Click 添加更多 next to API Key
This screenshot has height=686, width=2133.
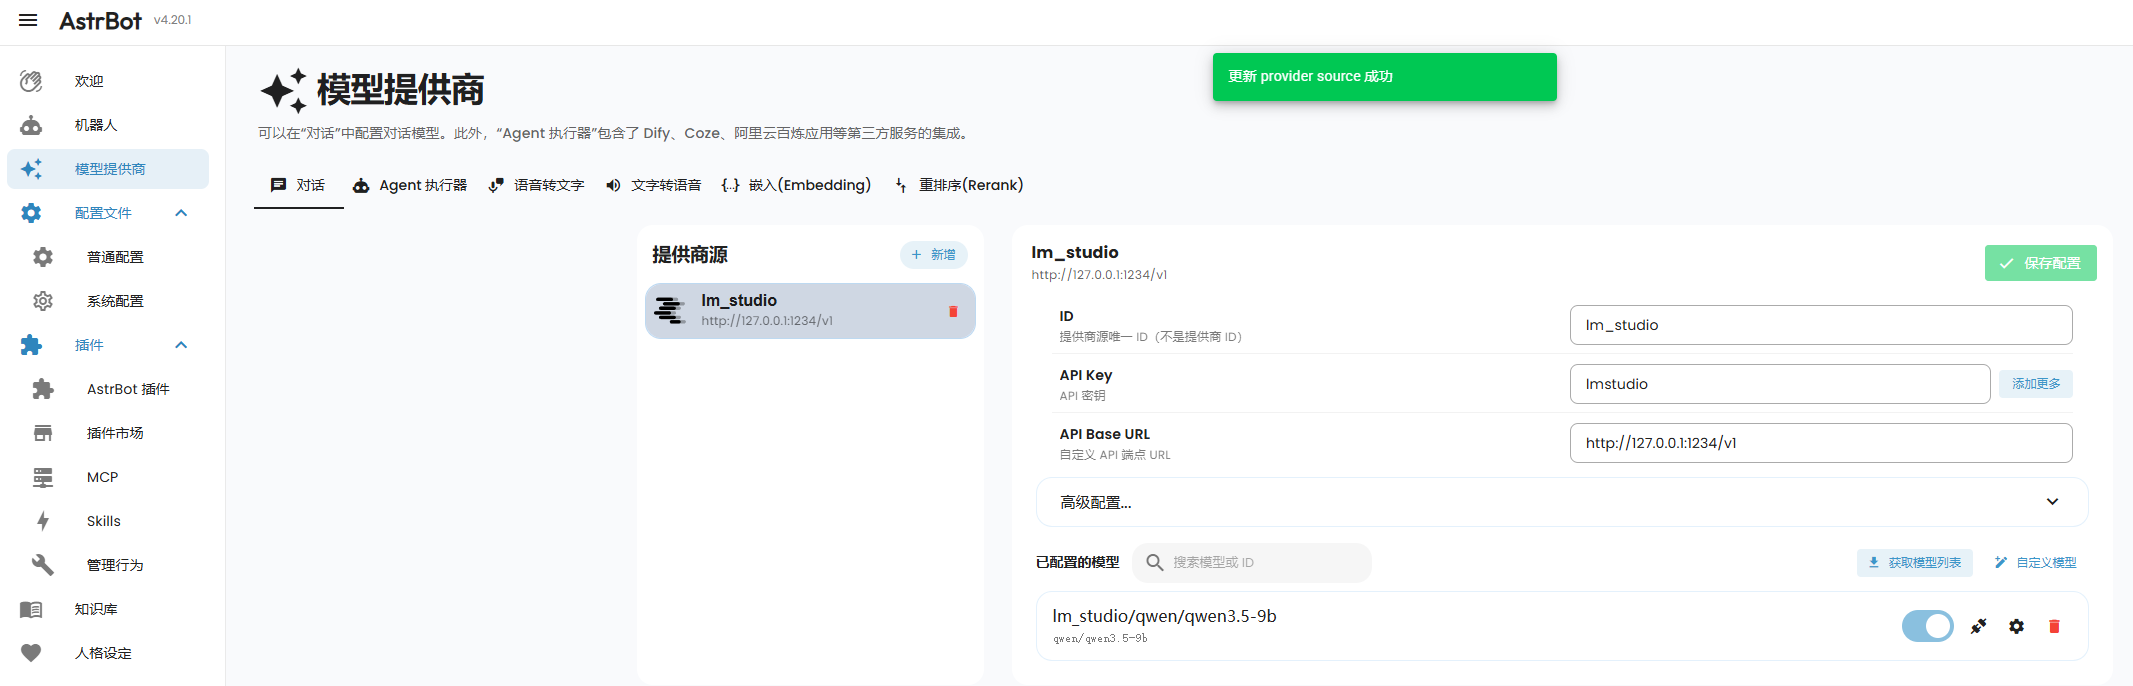pos(2035,384)
